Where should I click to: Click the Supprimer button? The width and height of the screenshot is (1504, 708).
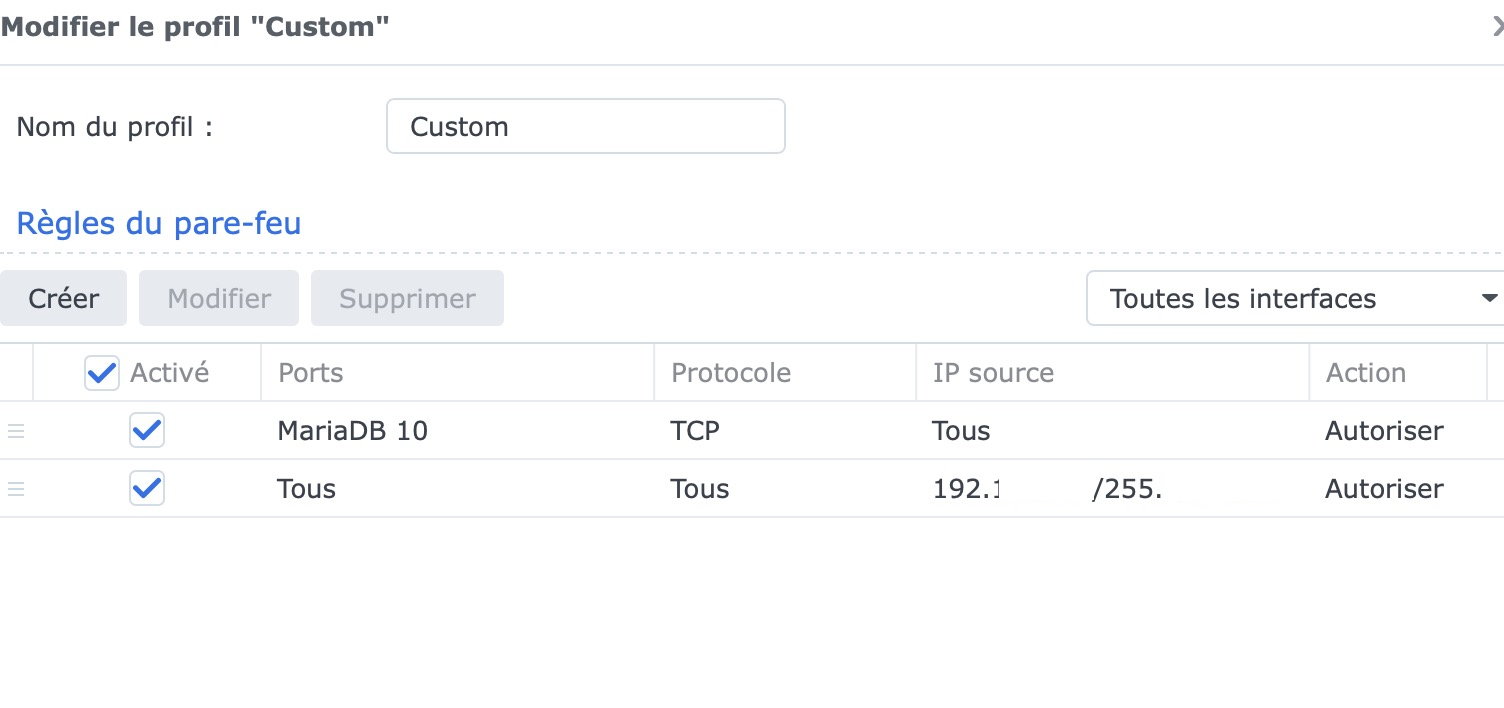click(407, 298)
